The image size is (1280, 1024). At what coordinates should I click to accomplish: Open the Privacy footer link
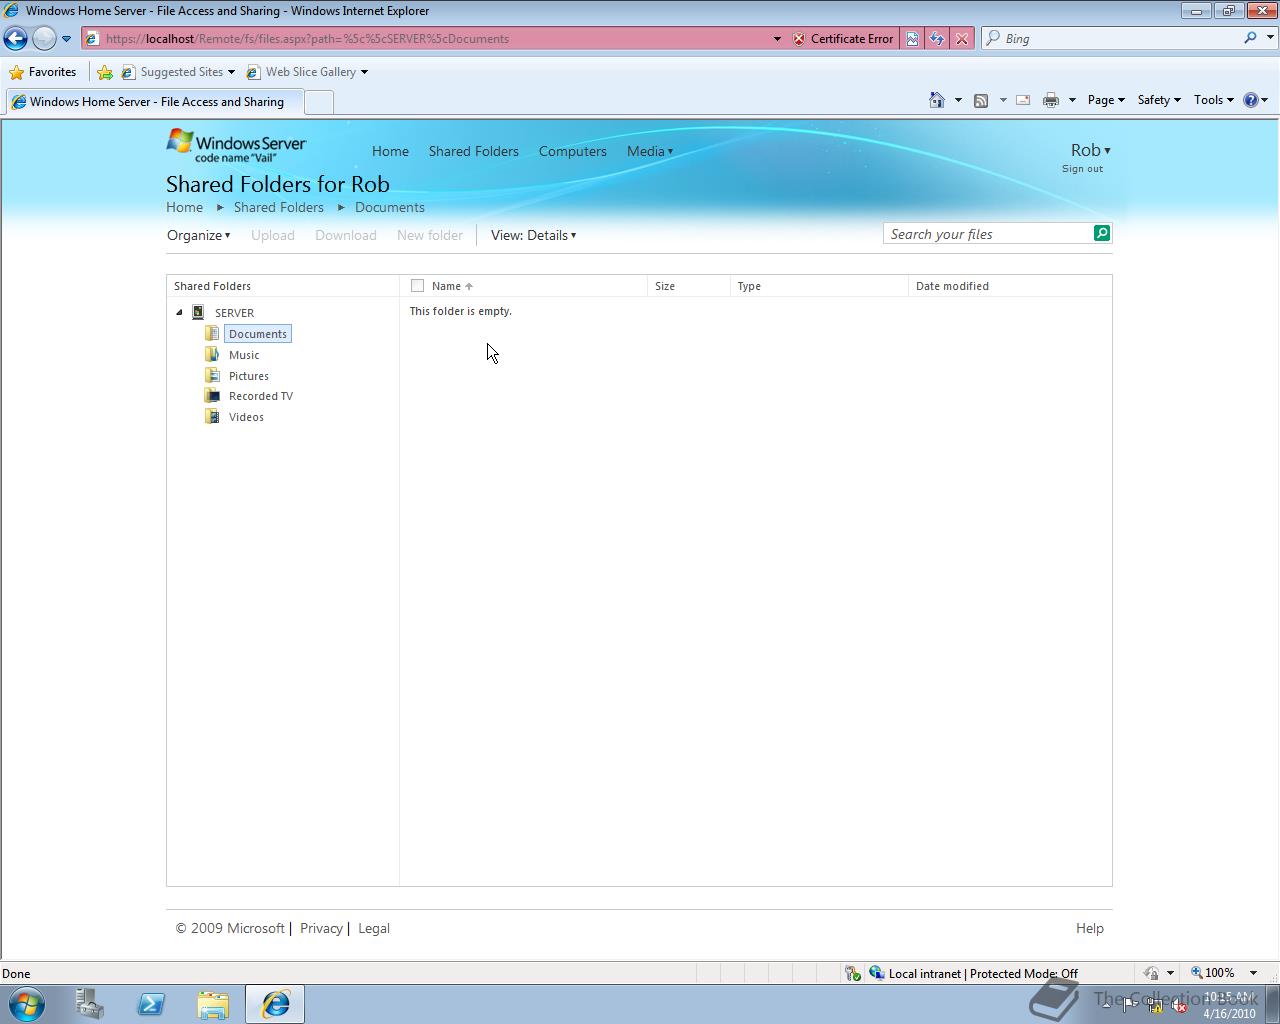pyautogui.click(x=321, y=928)
